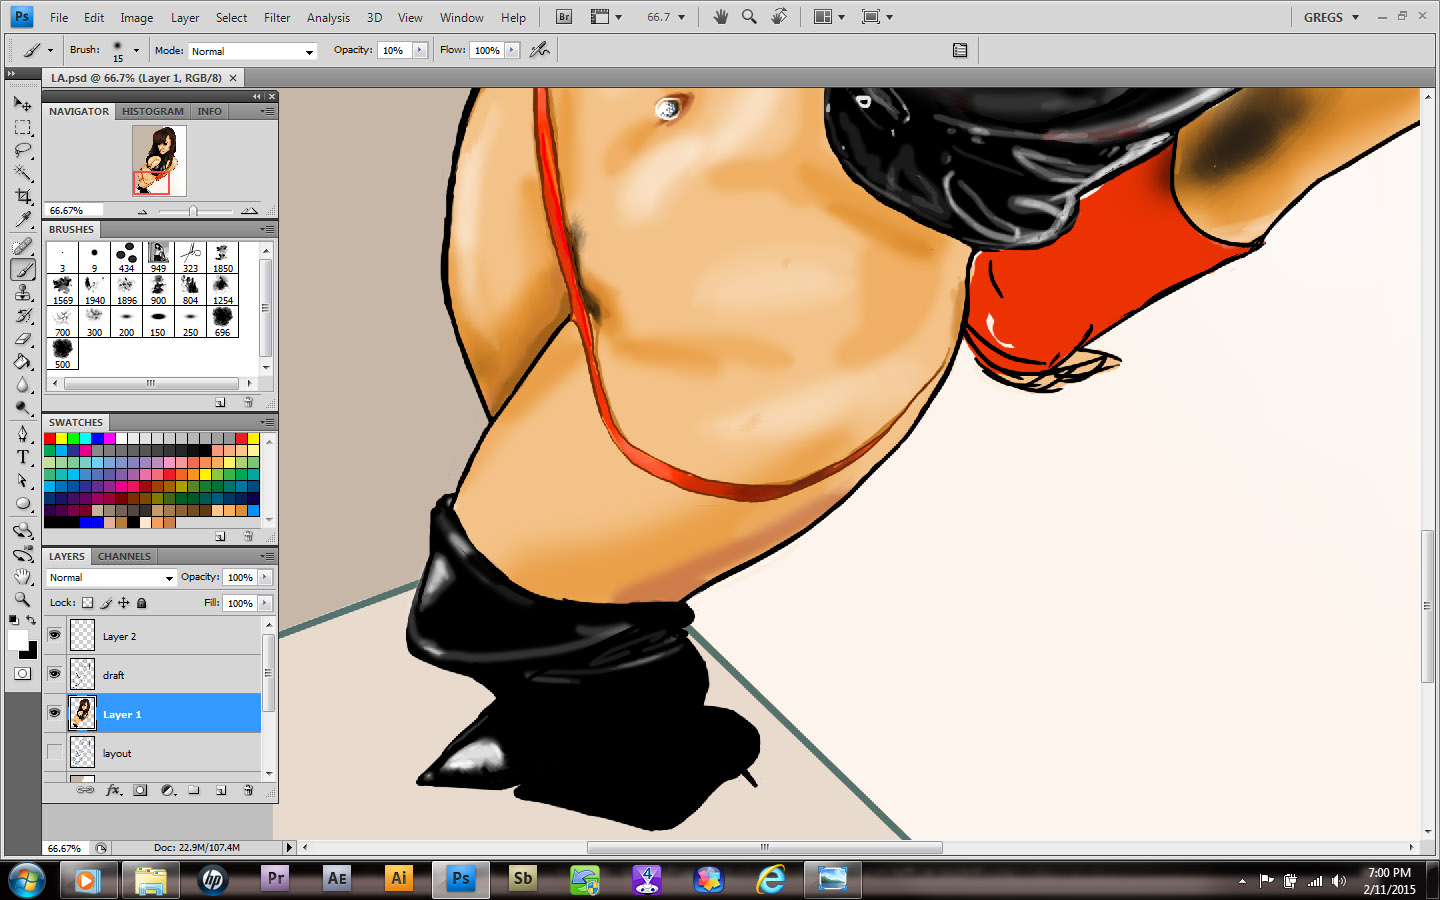
Task: Expand the brush Opacity slider arrow
Action: [420, 50]
